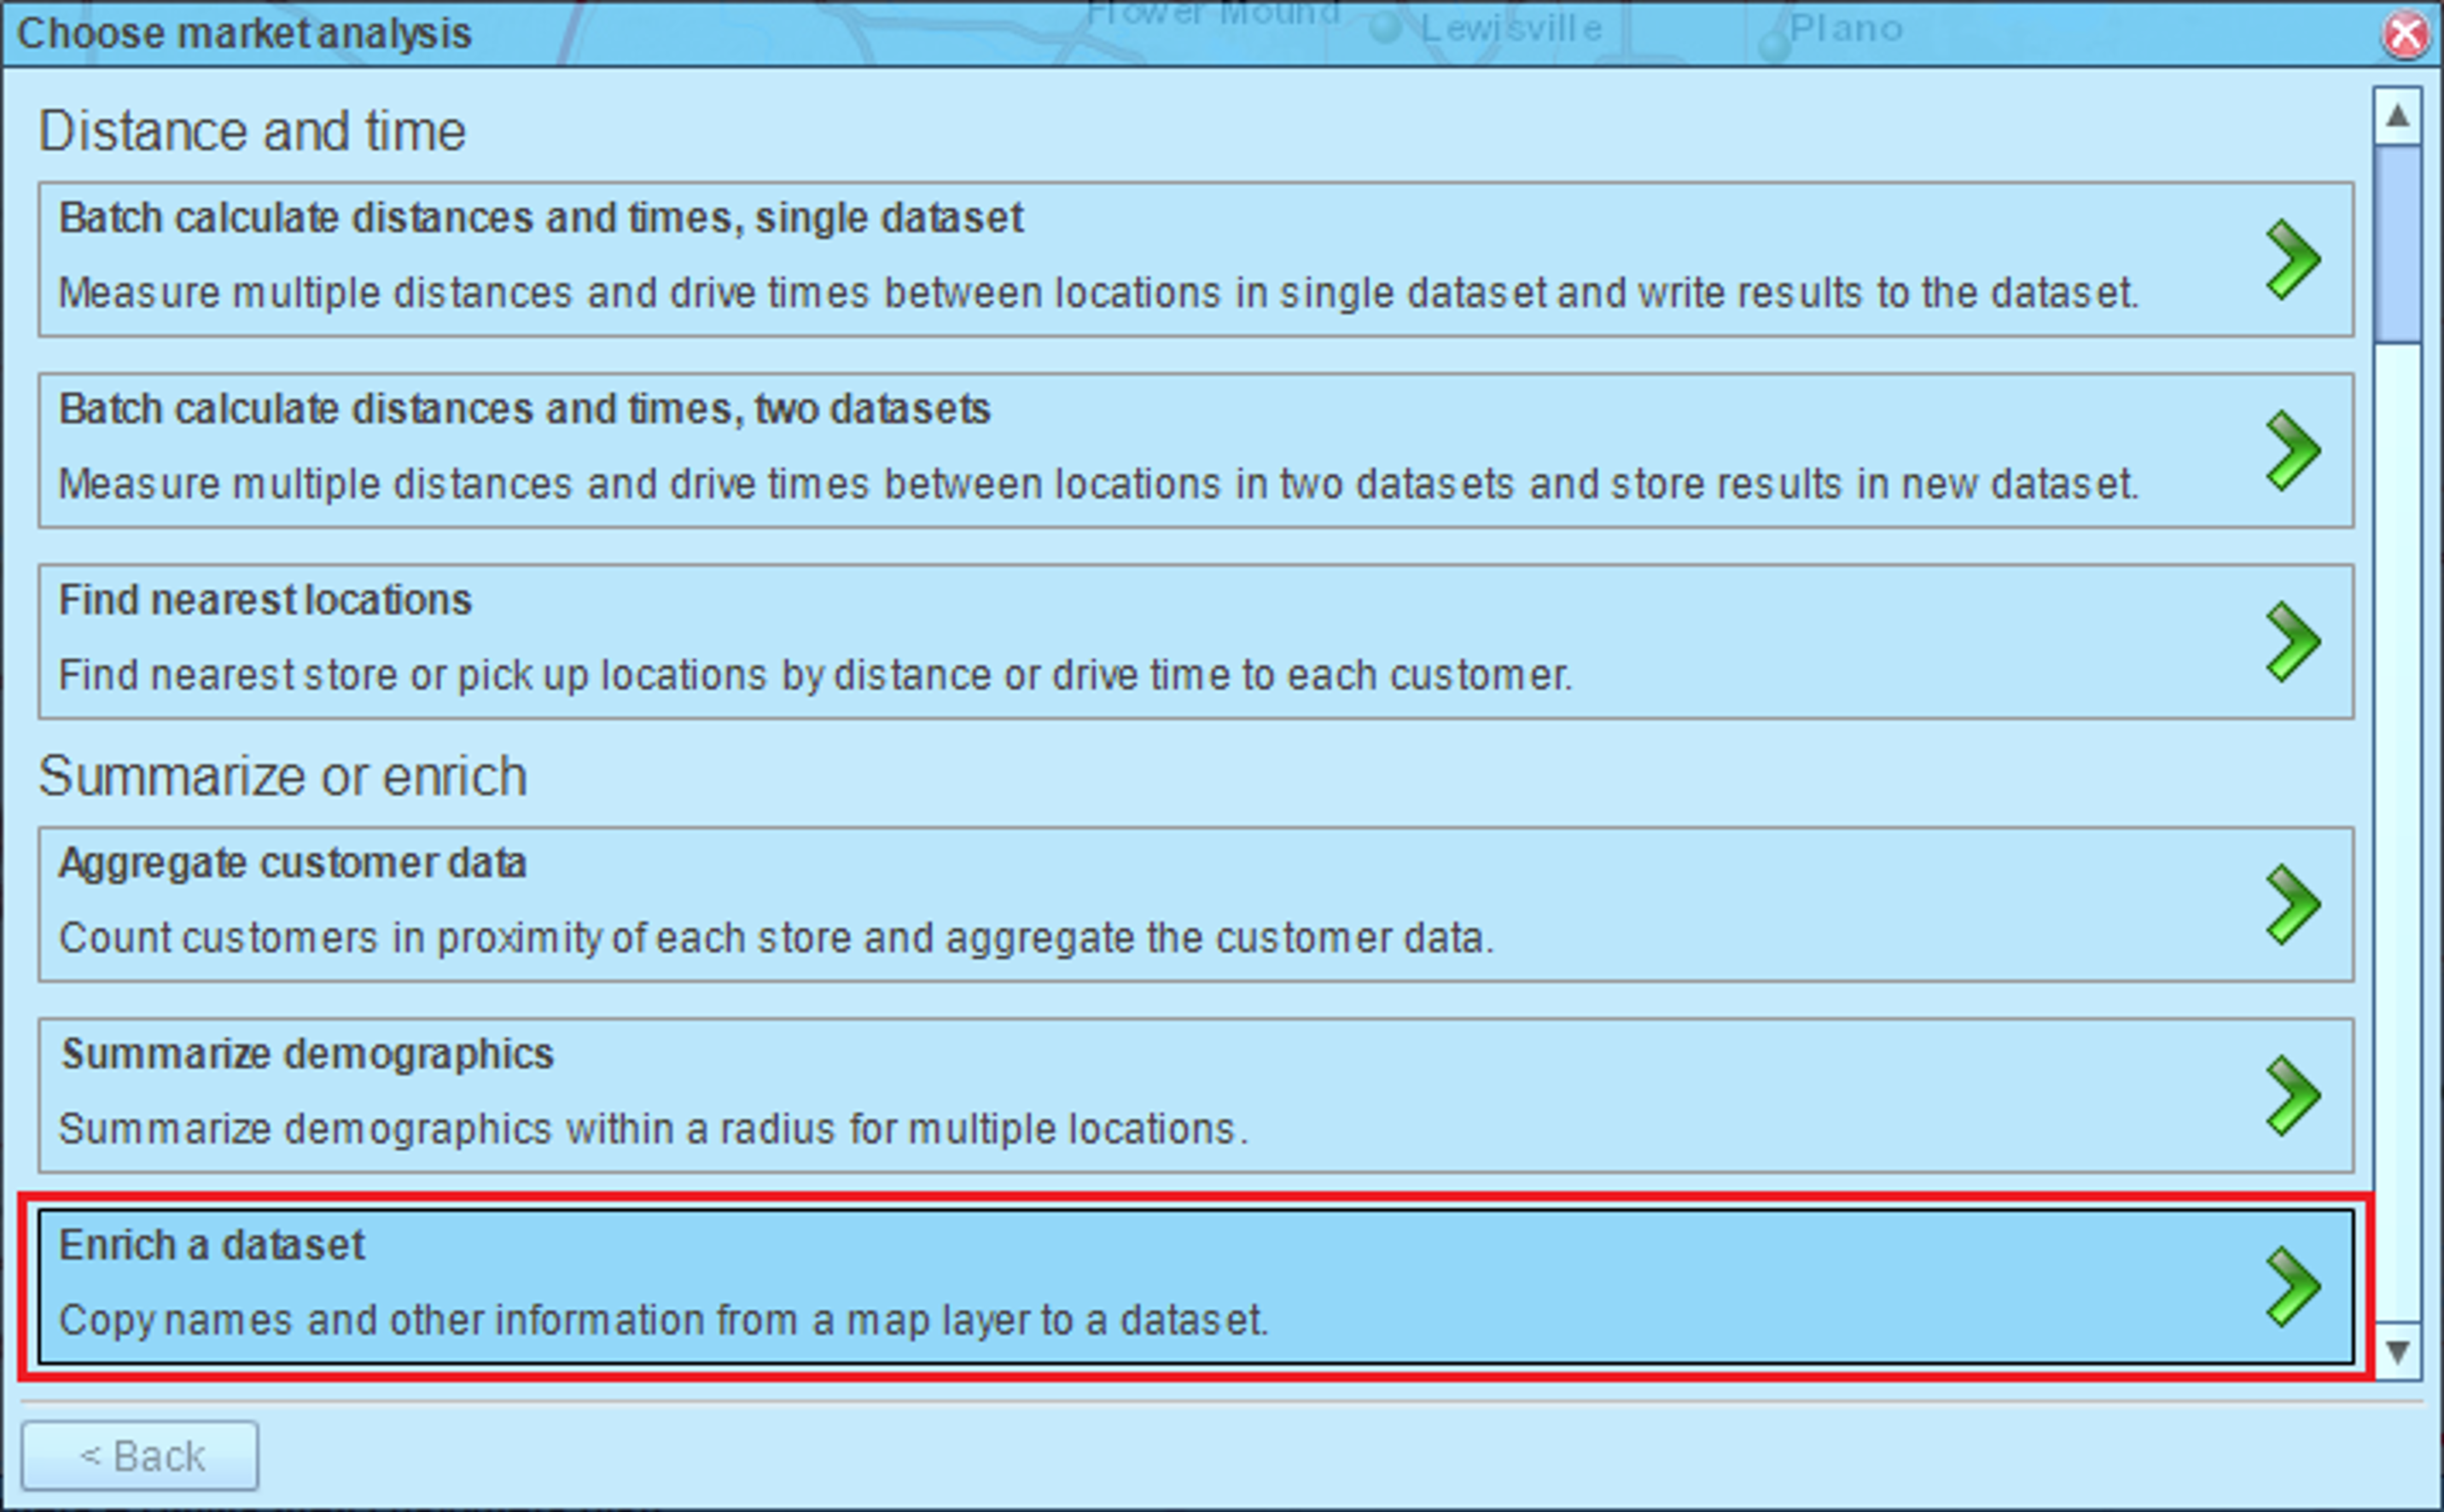Click text 'Find nearest store or pick up locations'
Viewport: 2444px width, 1512px height.
click(413, 676)
